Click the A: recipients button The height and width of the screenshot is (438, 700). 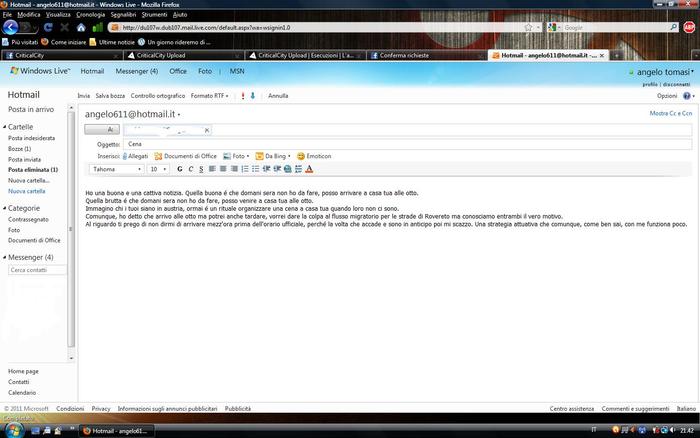click(x=102, y=129)
